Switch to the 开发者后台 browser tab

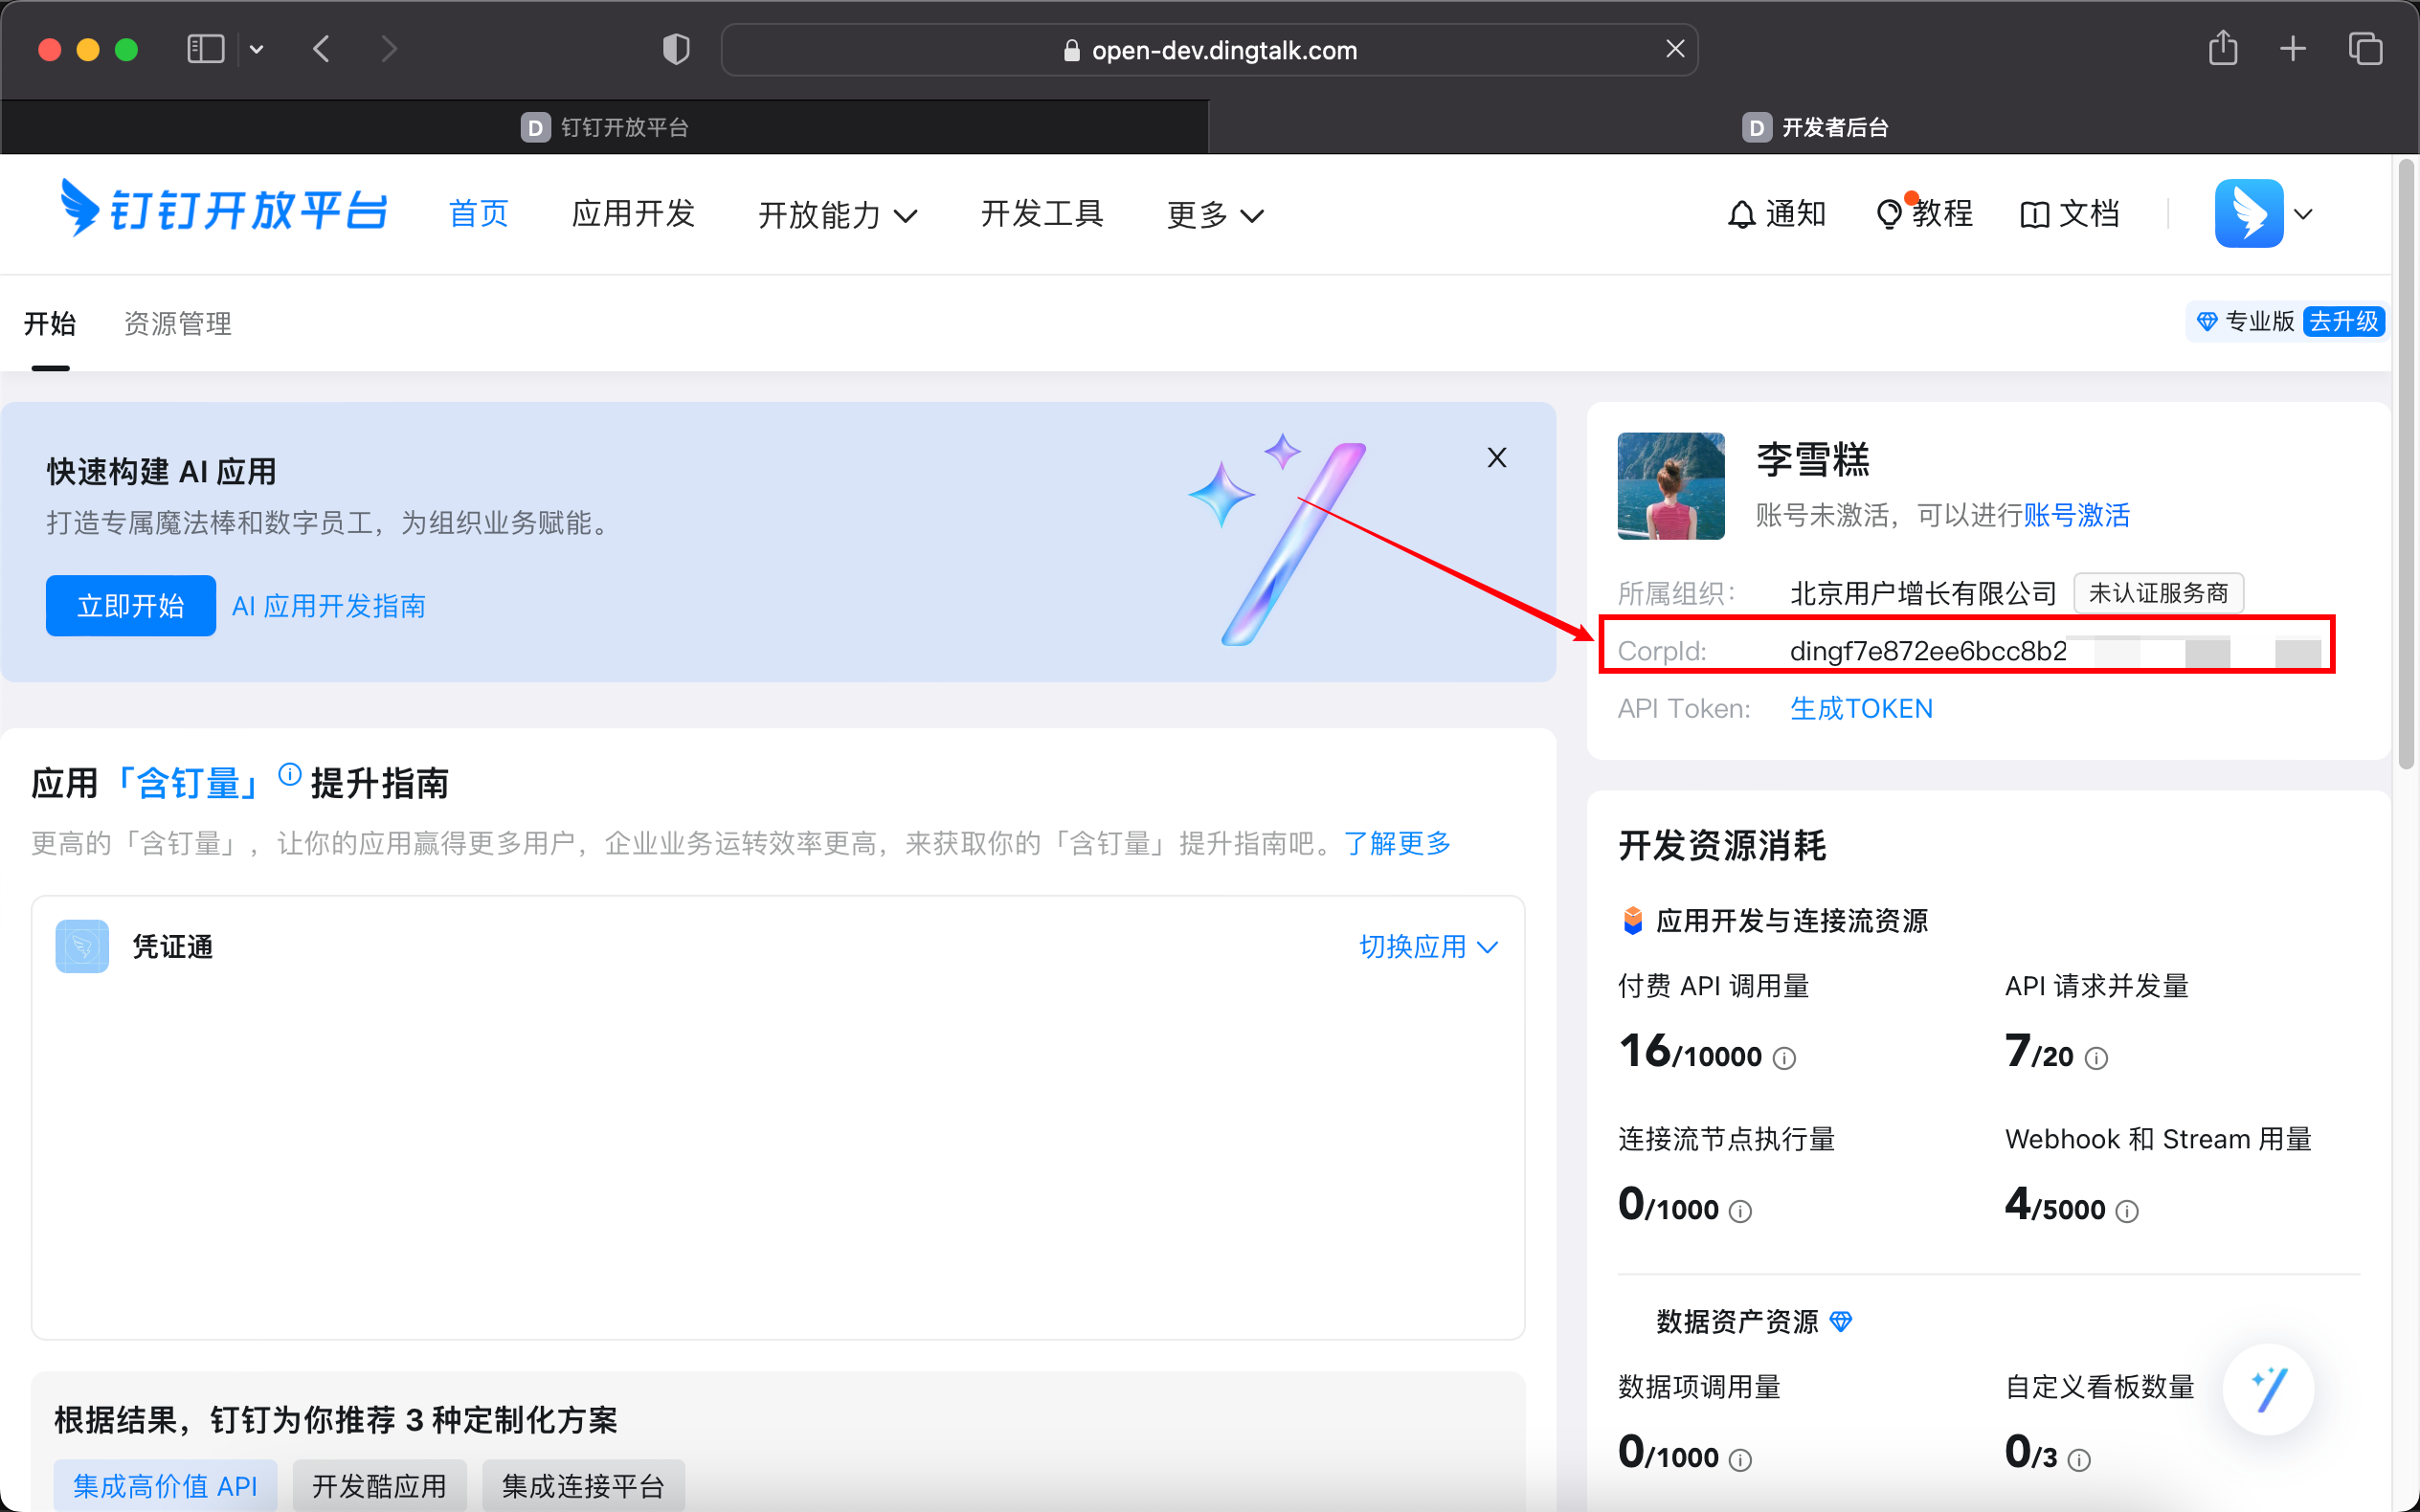click(1814, 127)
